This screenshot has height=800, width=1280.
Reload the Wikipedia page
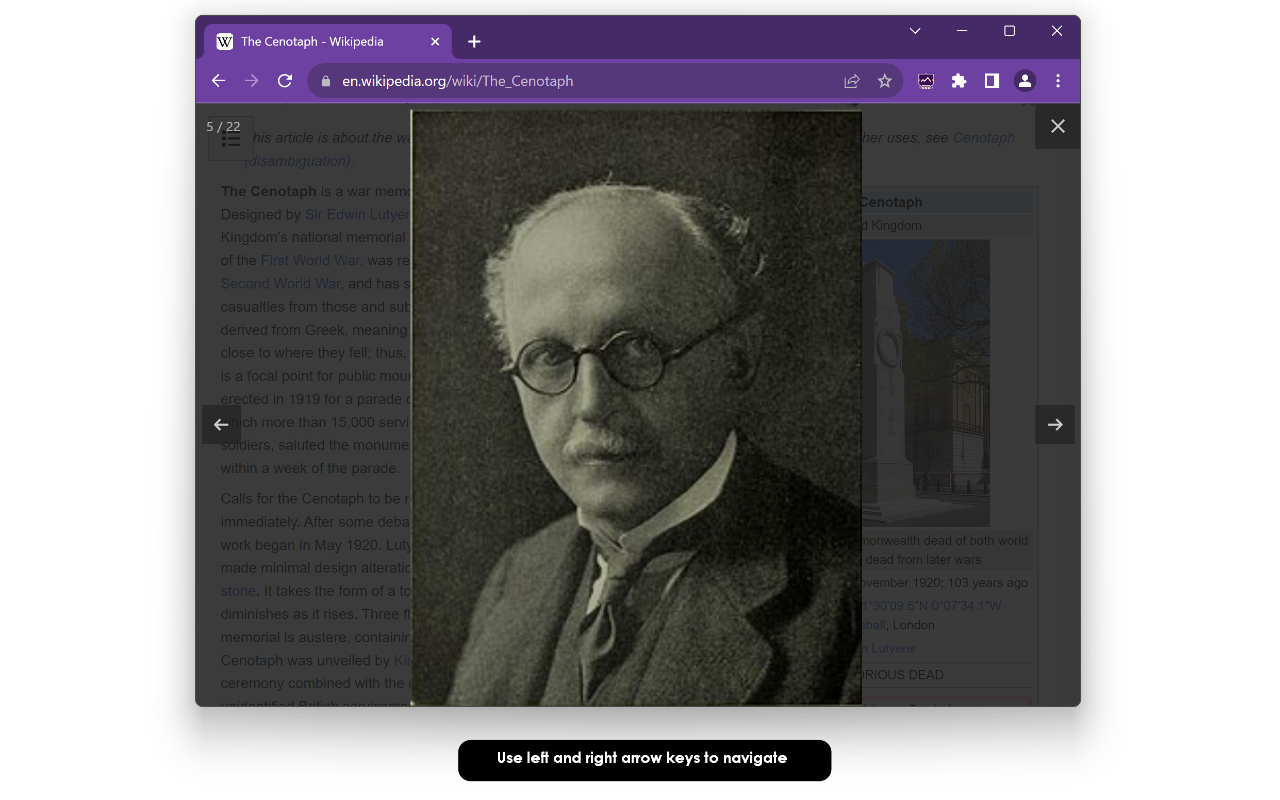pyautogui.click(x=285, y=81)
